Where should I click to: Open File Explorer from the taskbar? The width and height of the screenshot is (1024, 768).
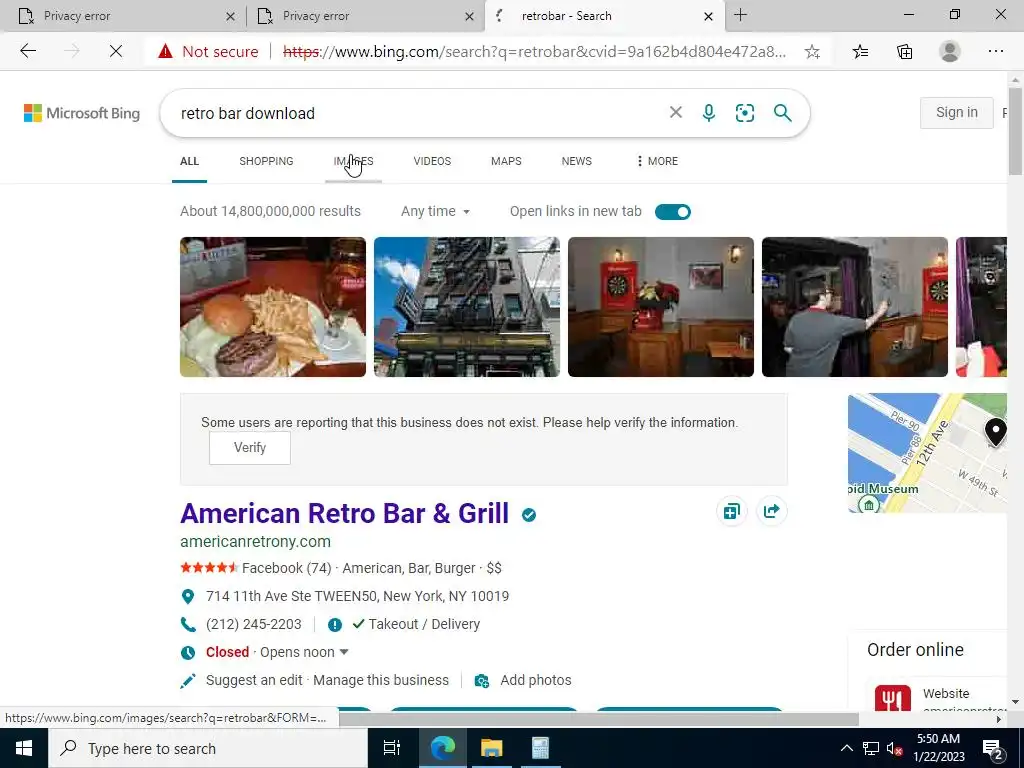(491, 748)
